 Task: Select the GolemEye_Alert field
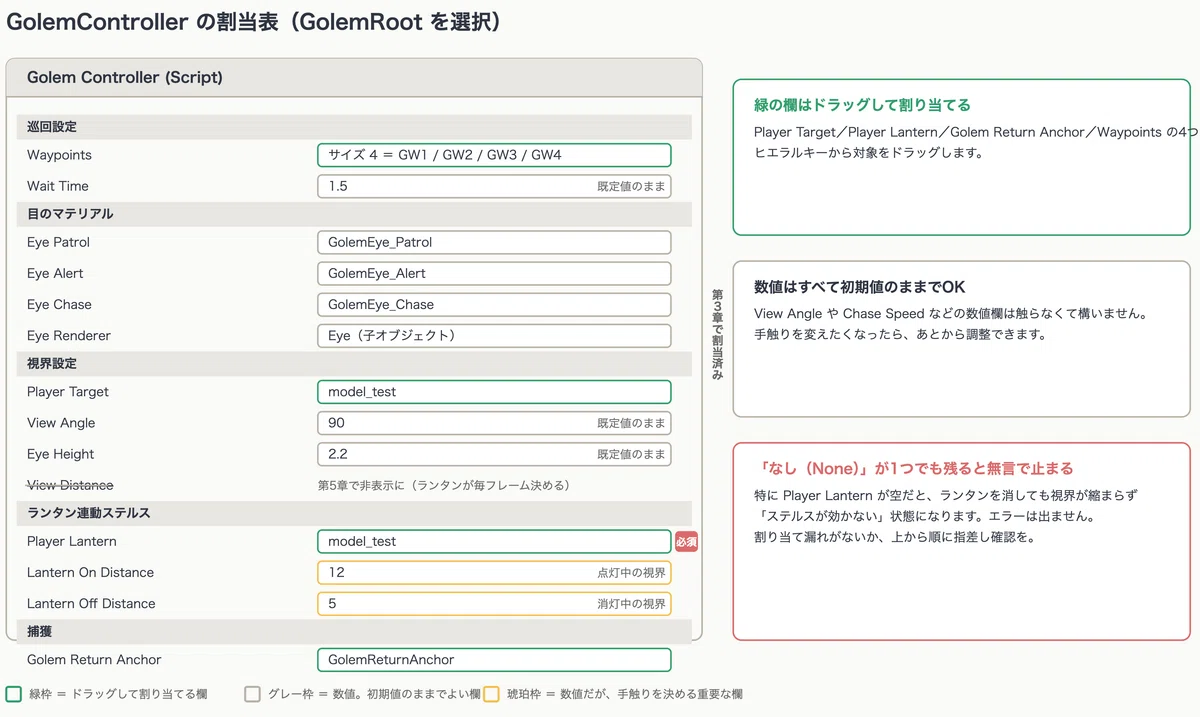point(494,273)
